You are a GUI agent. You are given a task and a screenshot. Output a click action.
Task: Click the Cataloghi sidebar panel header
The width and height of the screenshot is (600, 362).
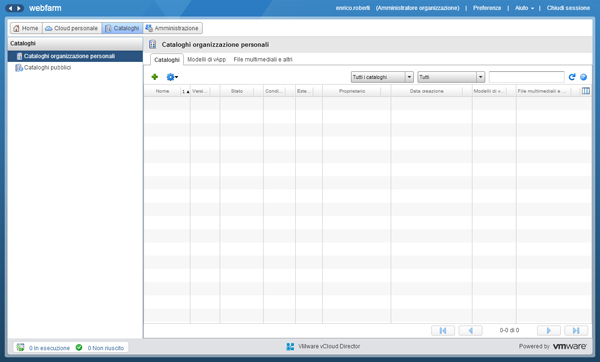pyautogui.click(x=75, y=43)
